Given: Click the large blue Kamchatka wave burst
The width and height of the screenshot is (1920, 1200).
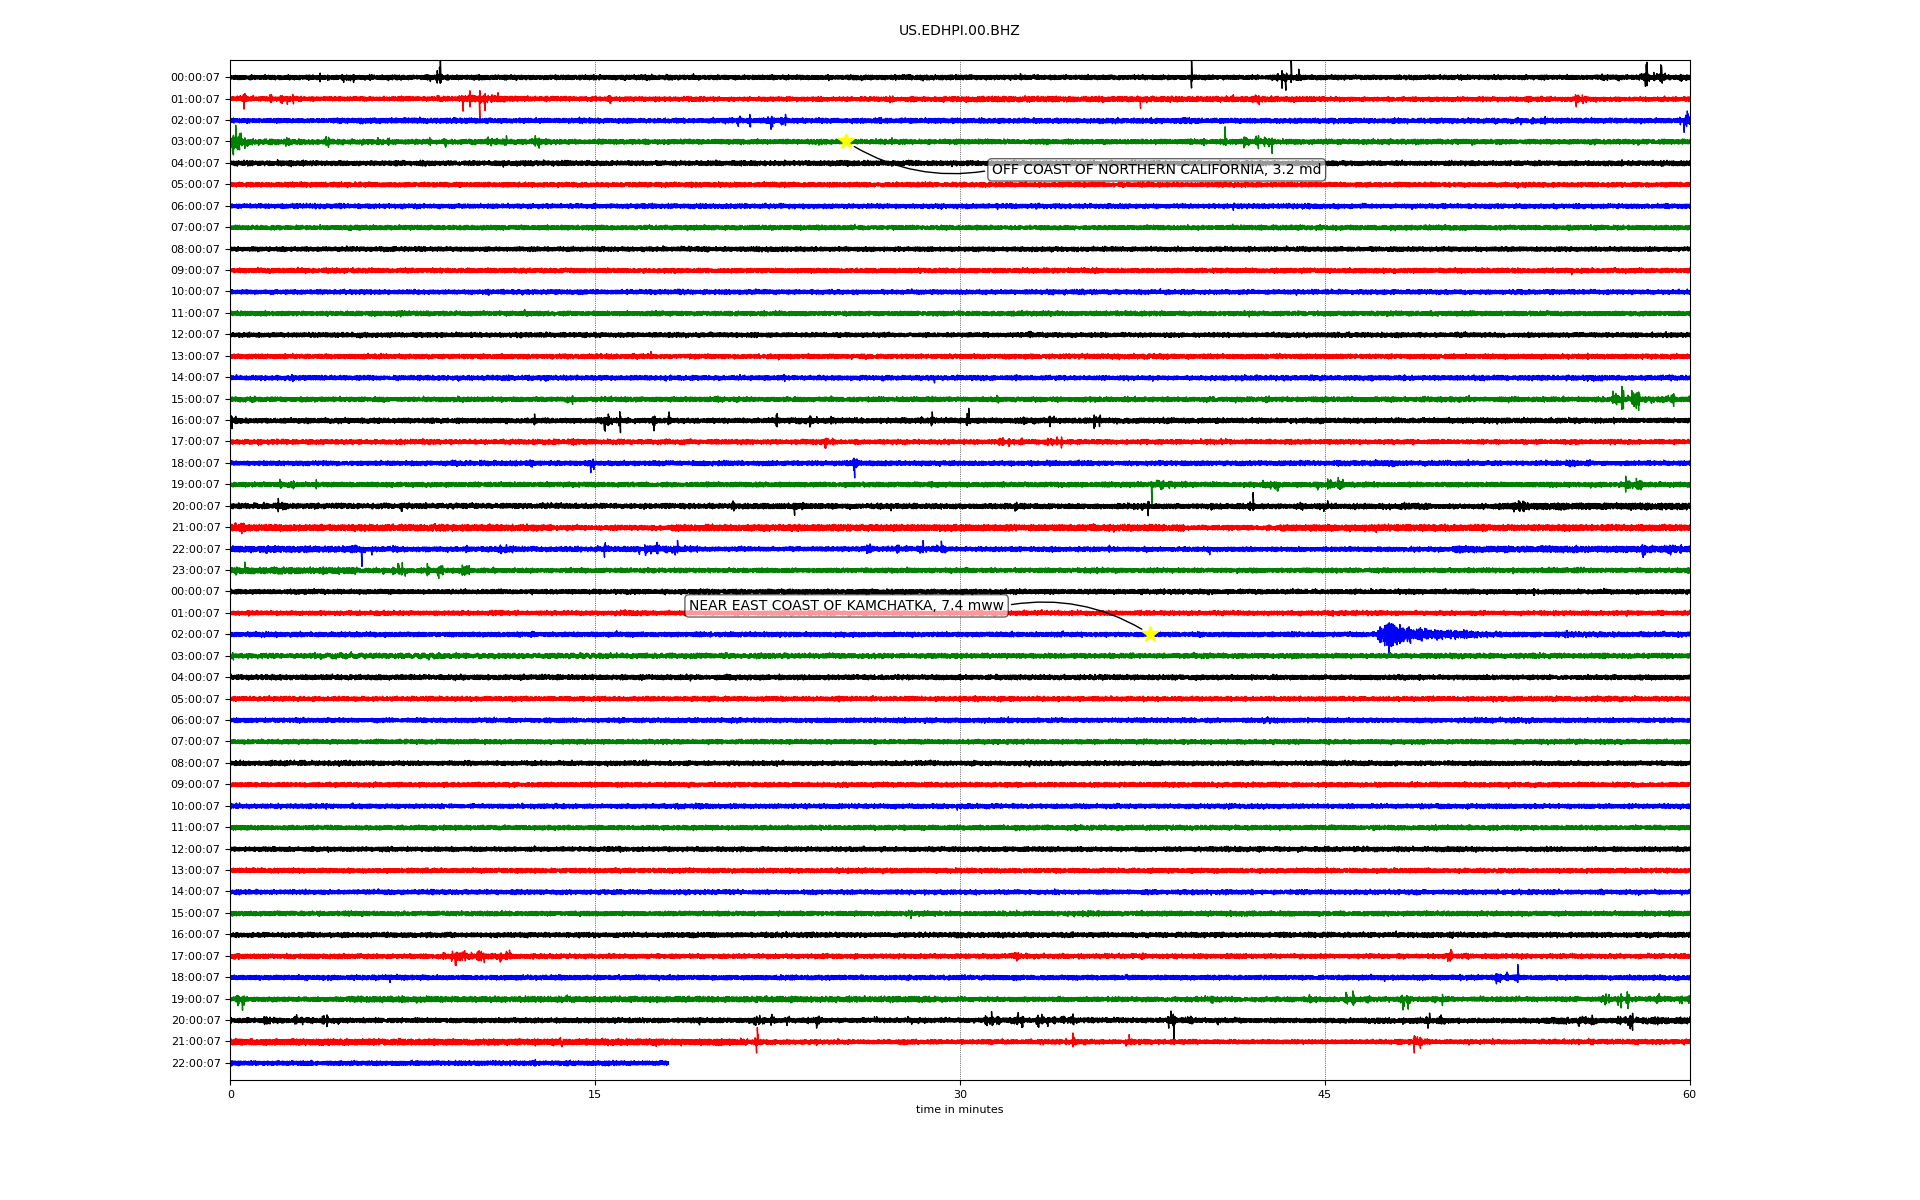Looking at the screenshot, I should [x=1391, y=634].
